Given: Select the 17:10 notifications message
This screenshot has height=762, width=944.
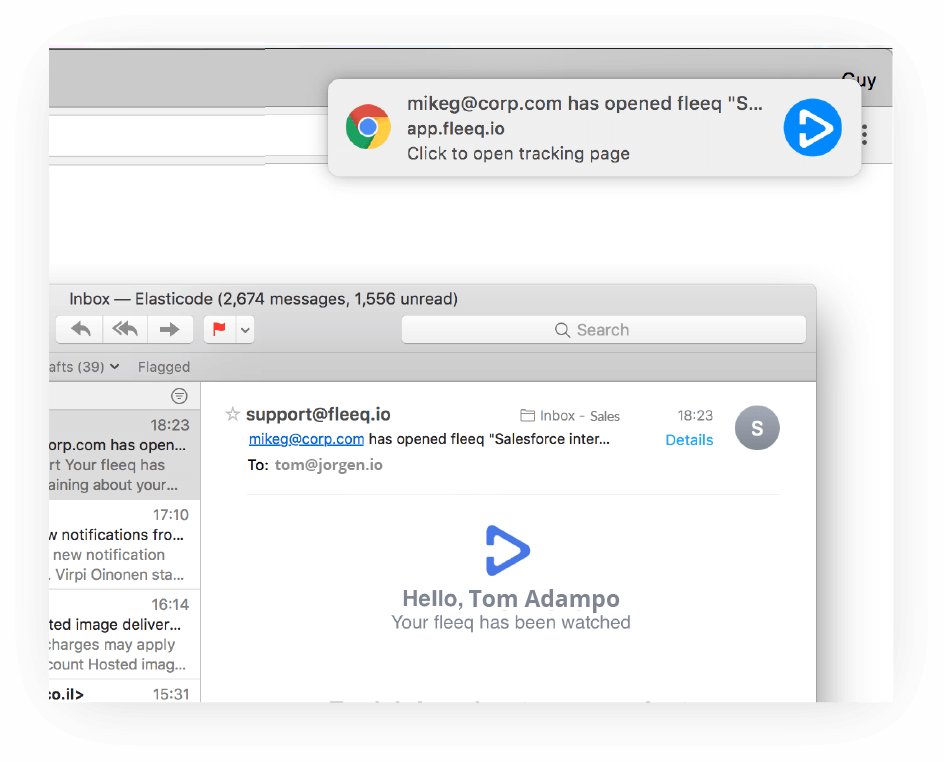Looking at the screenshot, I should (125, 545).
